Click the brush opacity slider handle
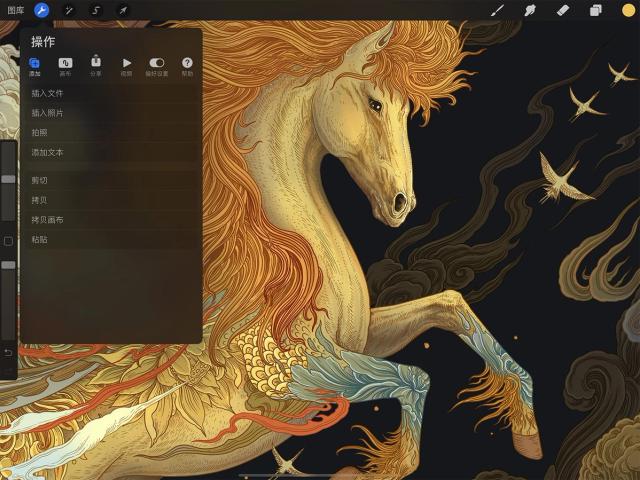This screenshot has width=640, height=480. tap(8, 265)
